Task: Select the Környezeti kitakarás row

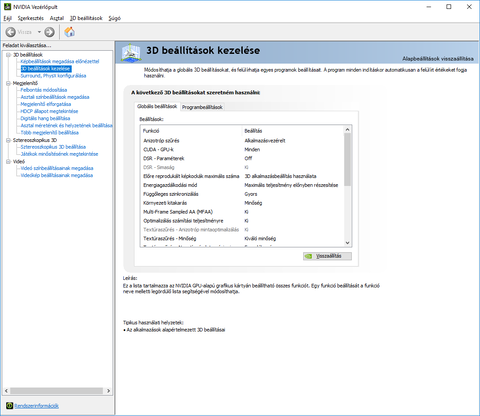Action: tap(242, 203)
